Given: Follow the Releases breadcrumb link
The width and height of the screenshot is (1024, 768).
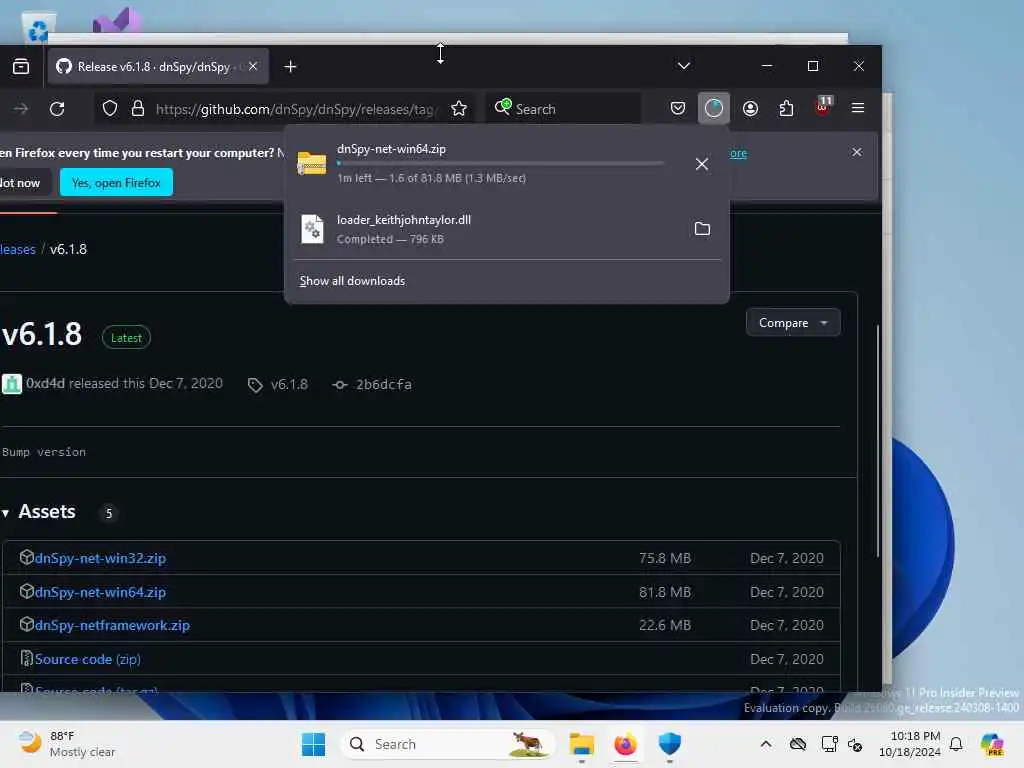Looking at the screenshot, I should (x=18, y=249).
